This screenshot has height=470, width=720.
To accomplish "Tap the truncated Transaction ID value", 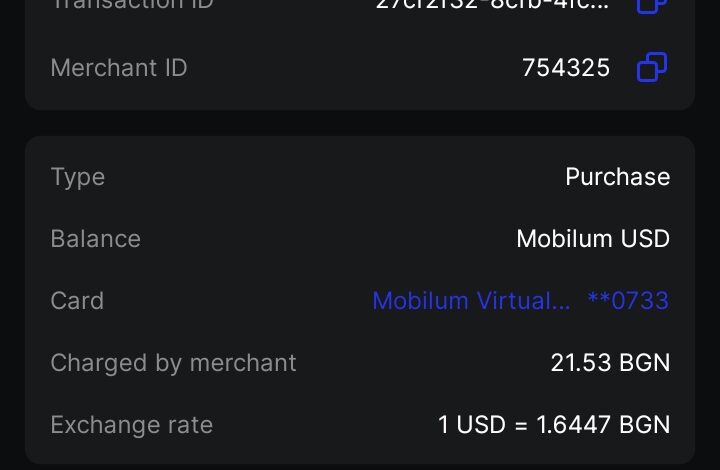I will (x=492, y=4).
